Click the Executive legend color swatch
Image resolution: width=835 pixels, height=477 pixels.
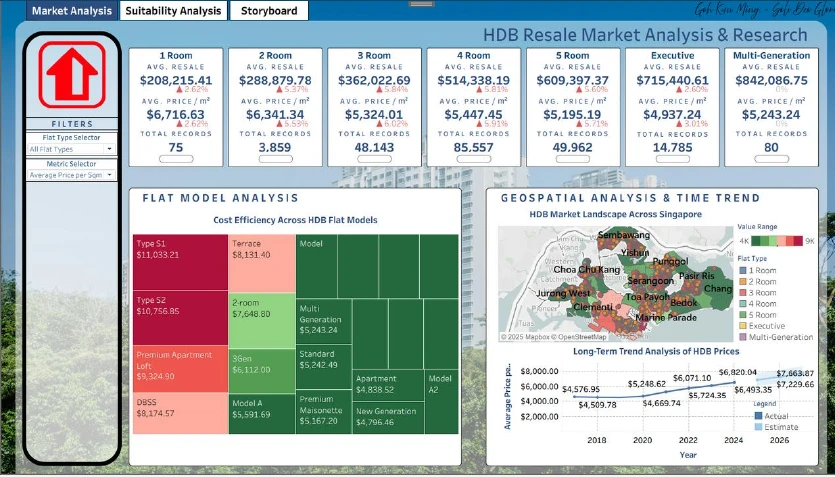pyautogui.click(x=743, y=326)
